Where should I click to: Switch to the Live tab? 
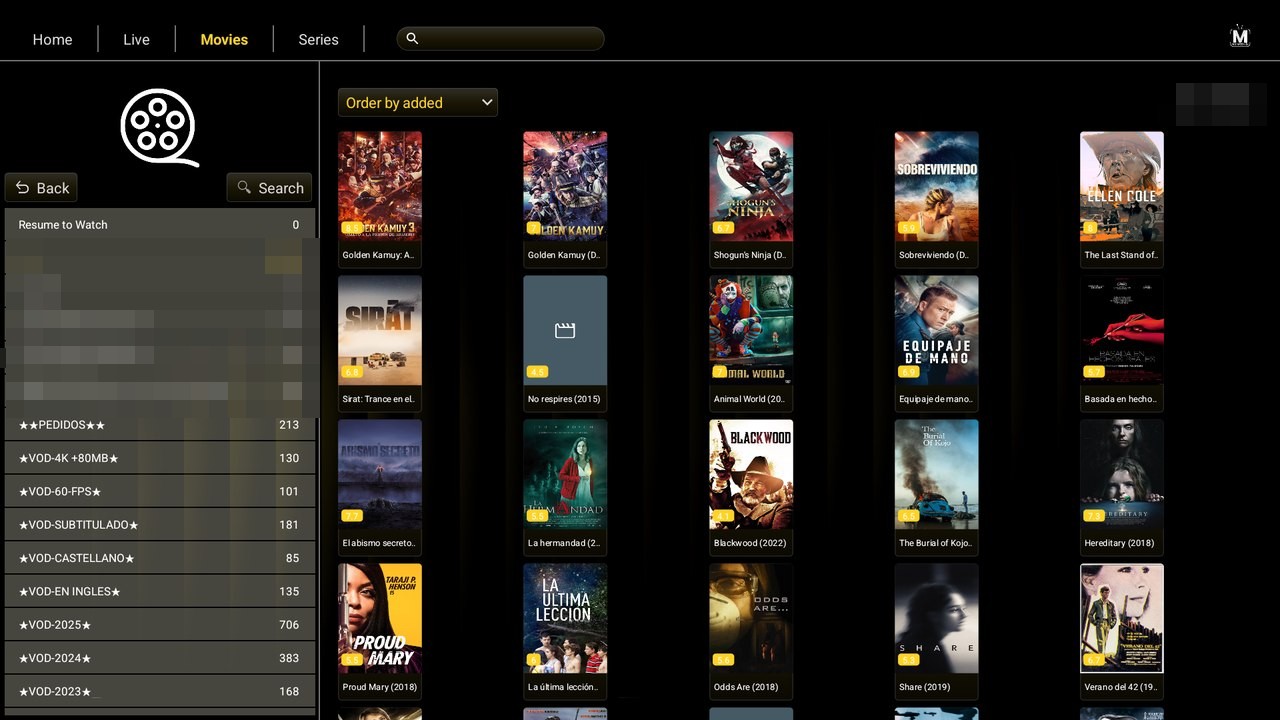[x=136, y=39]
